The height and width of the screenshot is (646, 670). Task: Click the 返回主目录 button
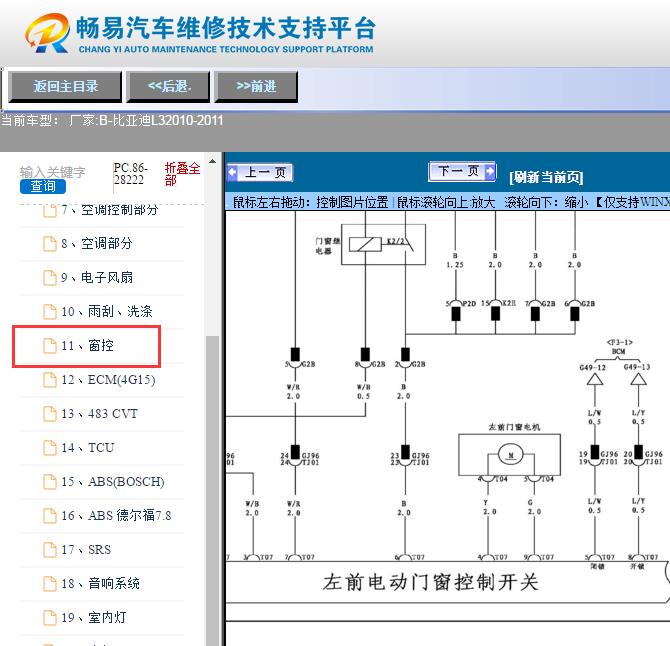65,87
